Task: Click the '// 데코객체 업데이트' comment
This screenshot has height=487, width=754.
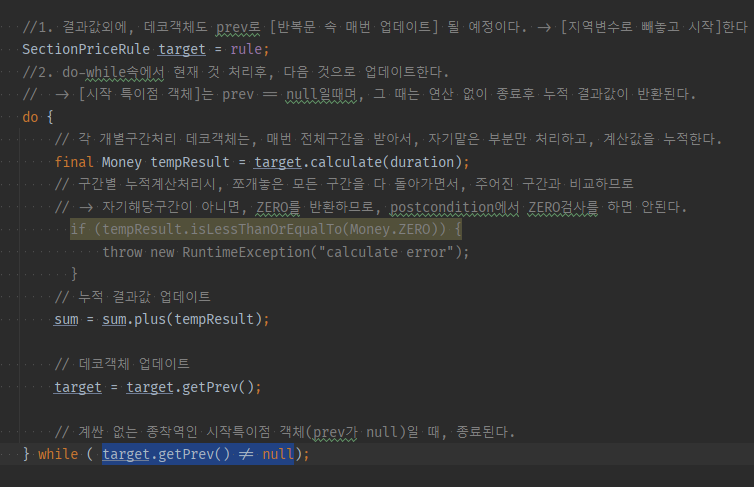Action: (x=122, y=364)
